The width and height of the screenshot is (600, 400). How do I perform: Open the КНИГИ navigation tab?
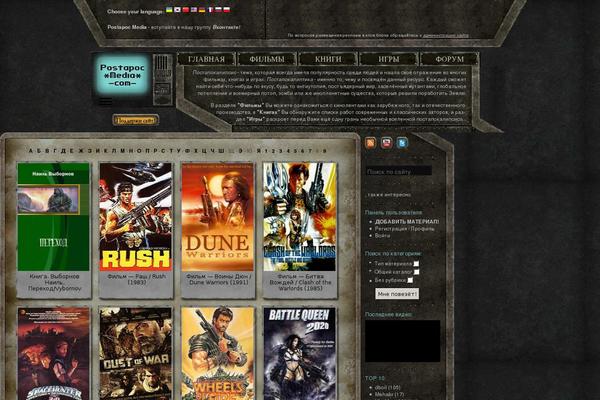(x=328, y=59)
